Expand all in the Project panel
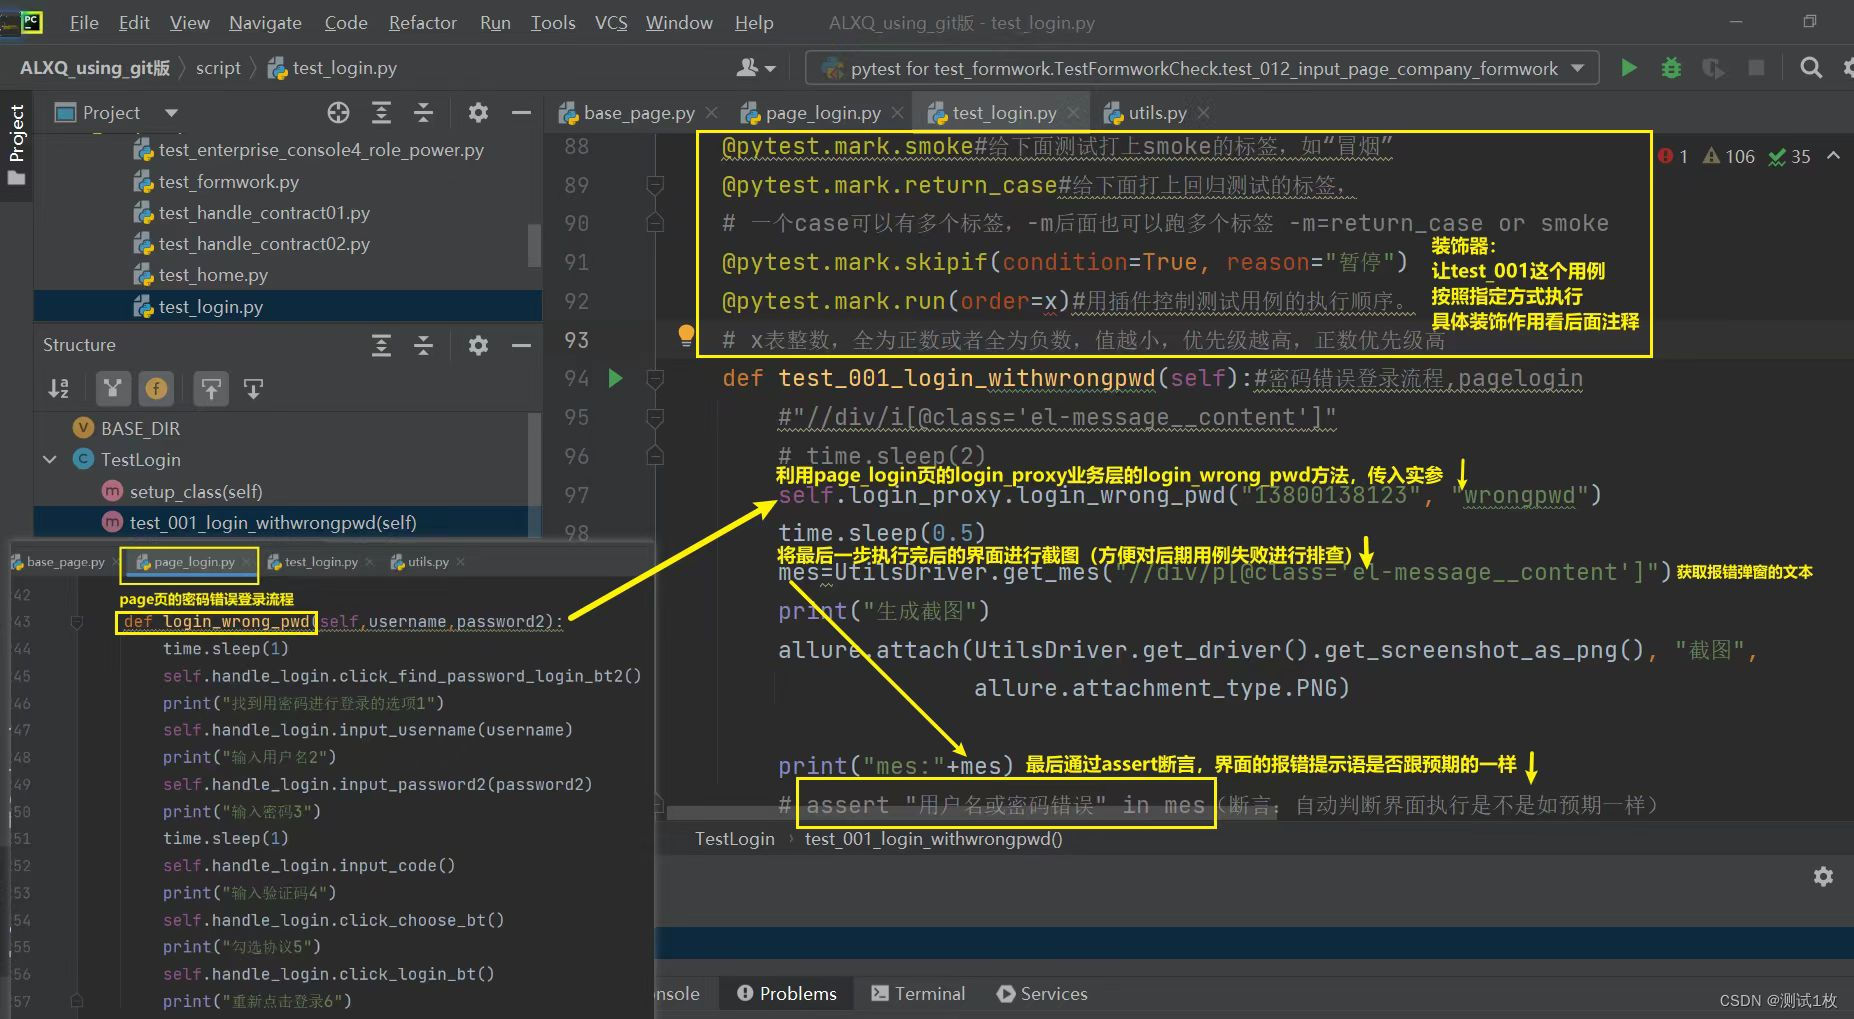 coord(381,113)
